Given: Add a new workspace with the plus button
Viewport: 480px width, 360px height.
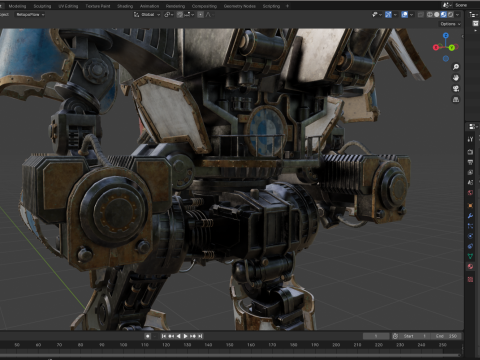Looking at the screenshot, I should point(287,6).
